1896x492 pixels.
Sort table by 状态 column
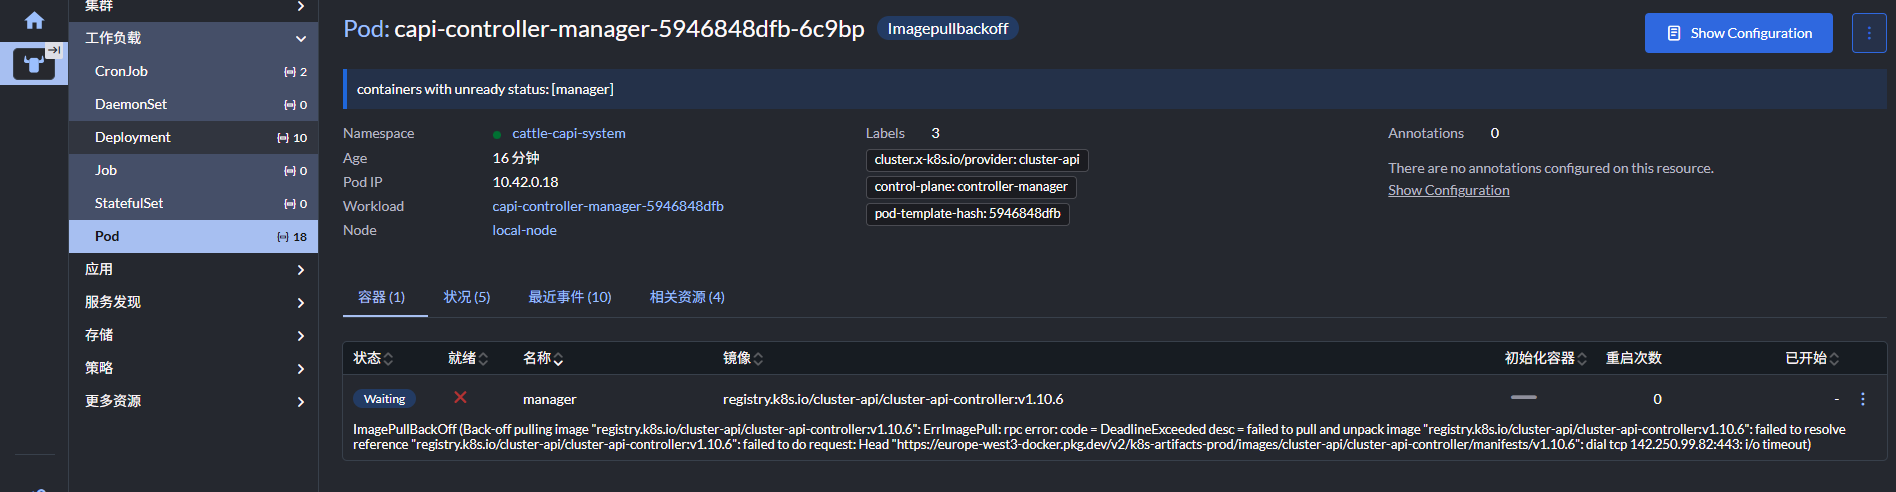(373, 358)
